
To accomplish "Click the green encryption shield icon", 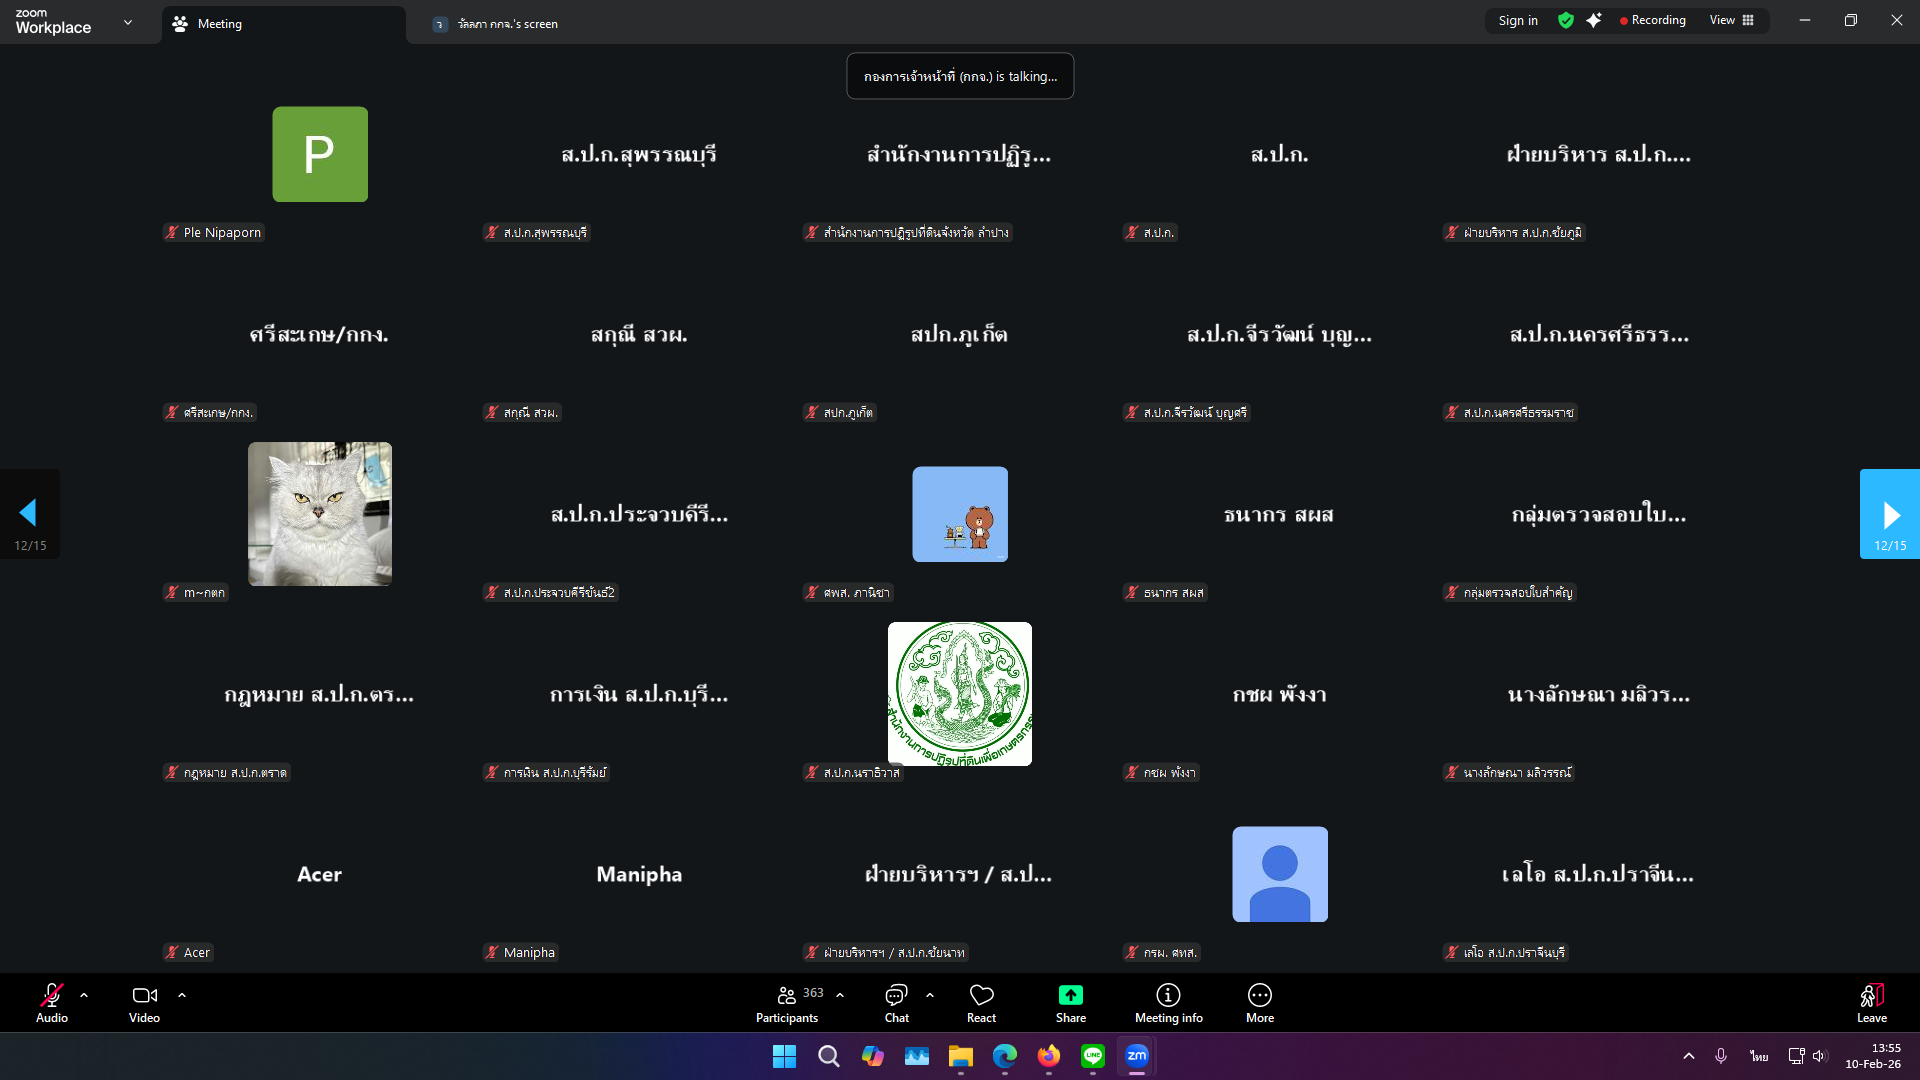I will 1566,20.
